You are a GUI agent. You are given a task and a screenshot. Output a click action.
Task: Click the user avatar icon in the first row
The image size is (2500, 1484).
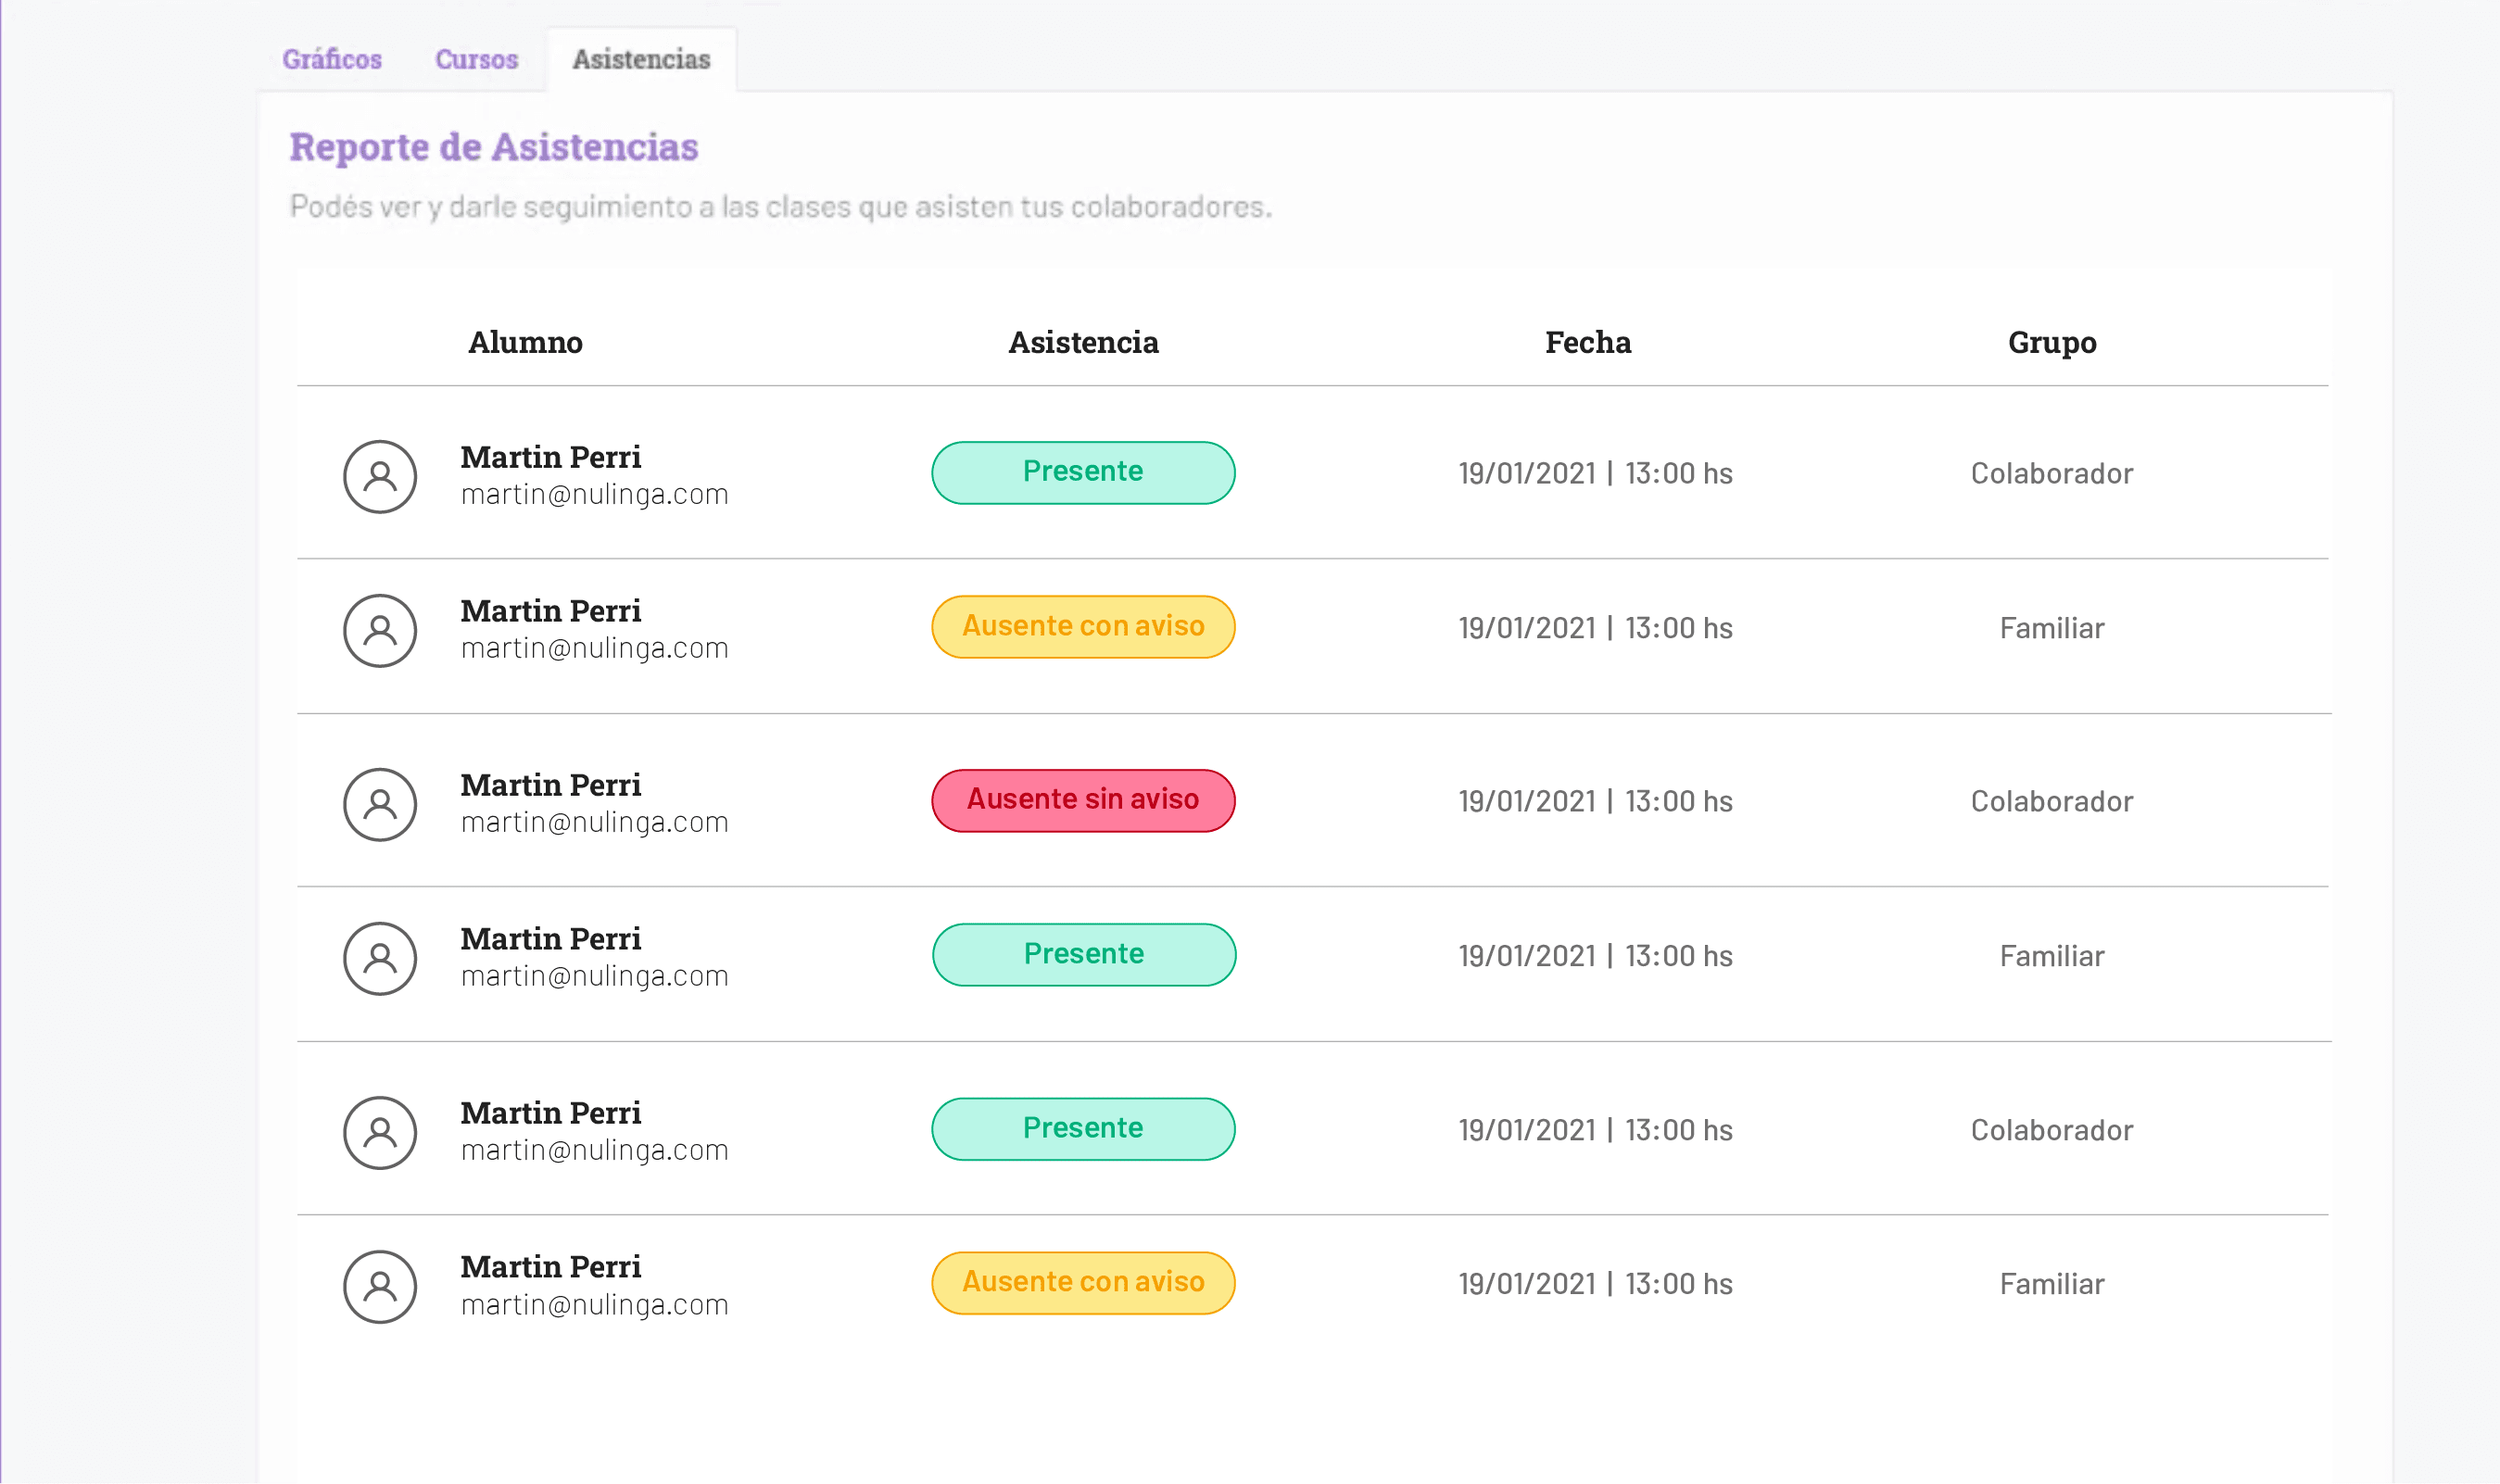tap(380, 477)
